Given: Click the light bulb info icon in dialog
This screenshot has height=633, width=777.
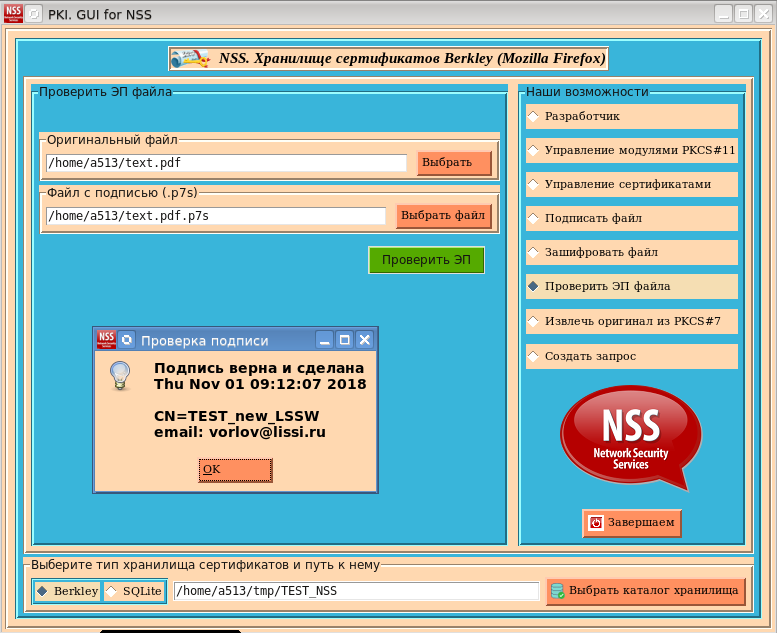Looking at the screenshot, I should point(120,375).
